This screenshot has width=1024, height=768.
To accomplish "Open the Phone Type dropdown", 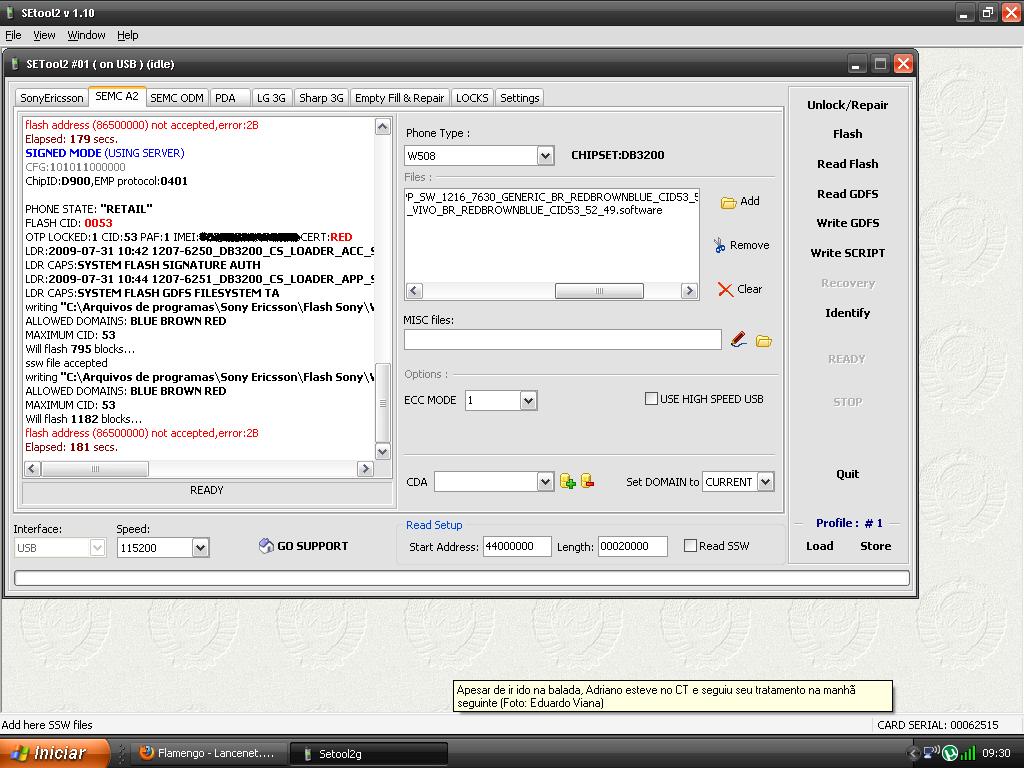I will [545, 155].
